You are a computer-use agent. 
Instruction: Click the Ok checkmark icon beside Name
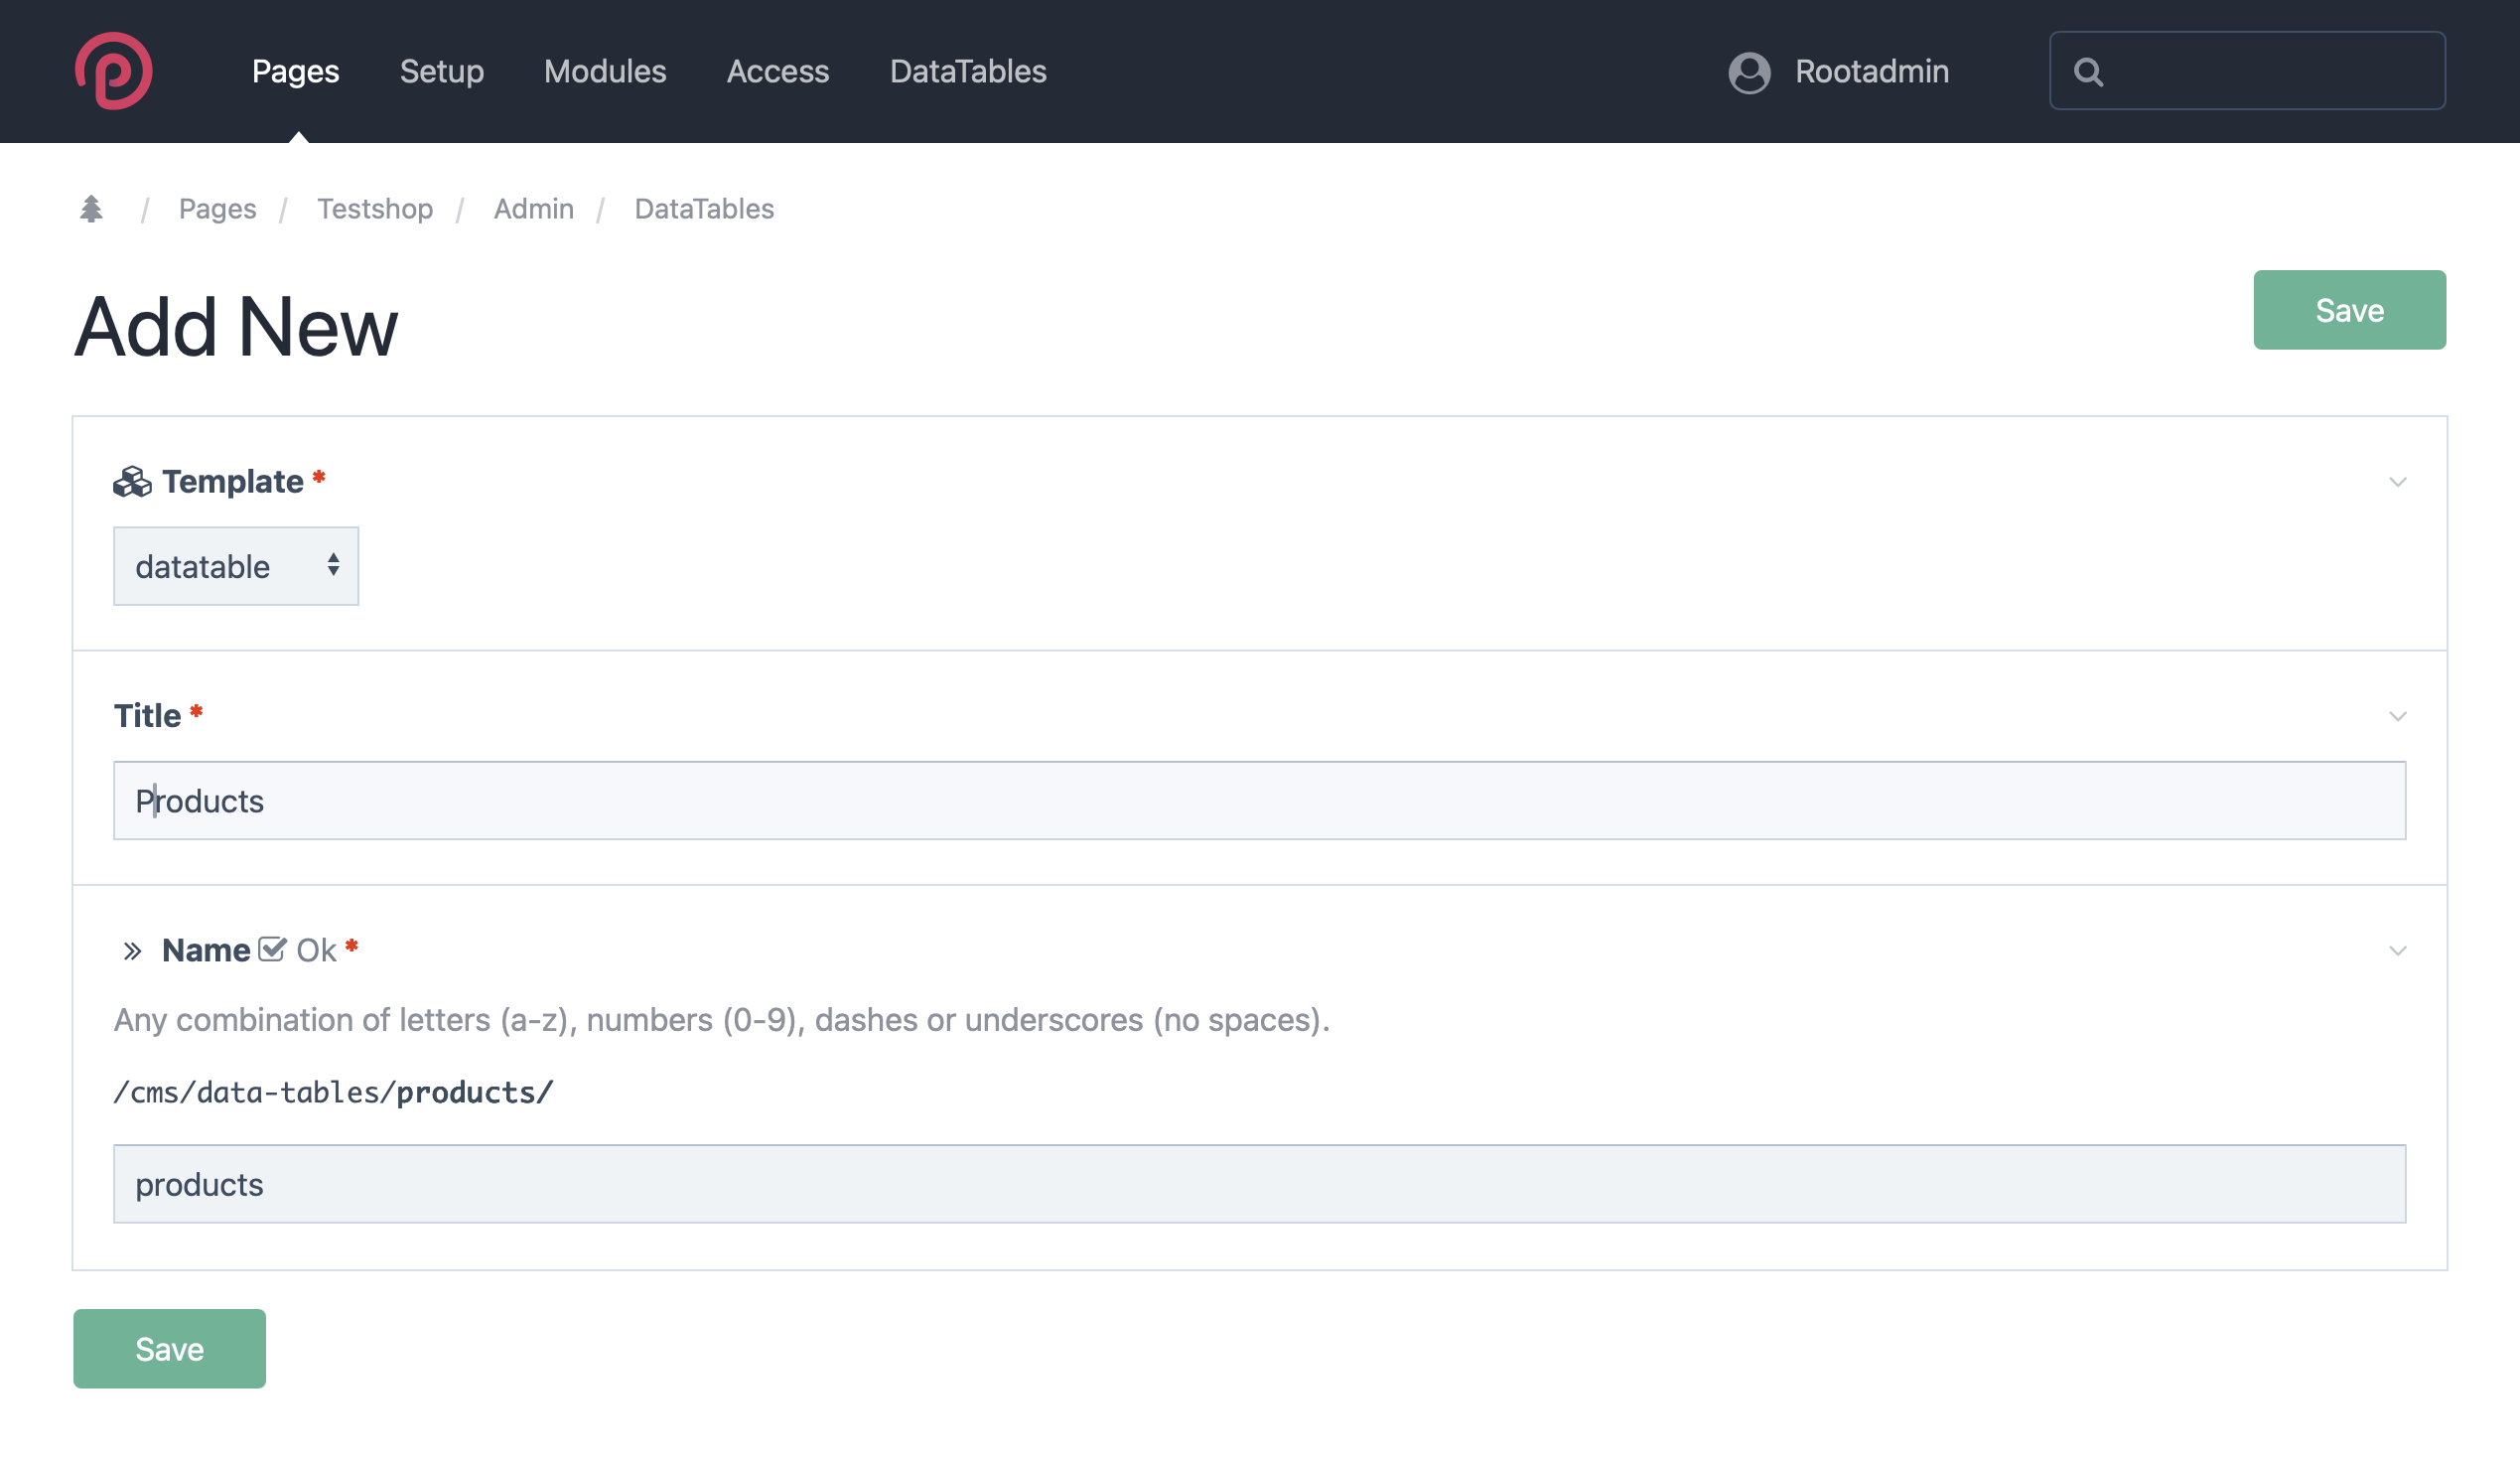click(272, 949)
